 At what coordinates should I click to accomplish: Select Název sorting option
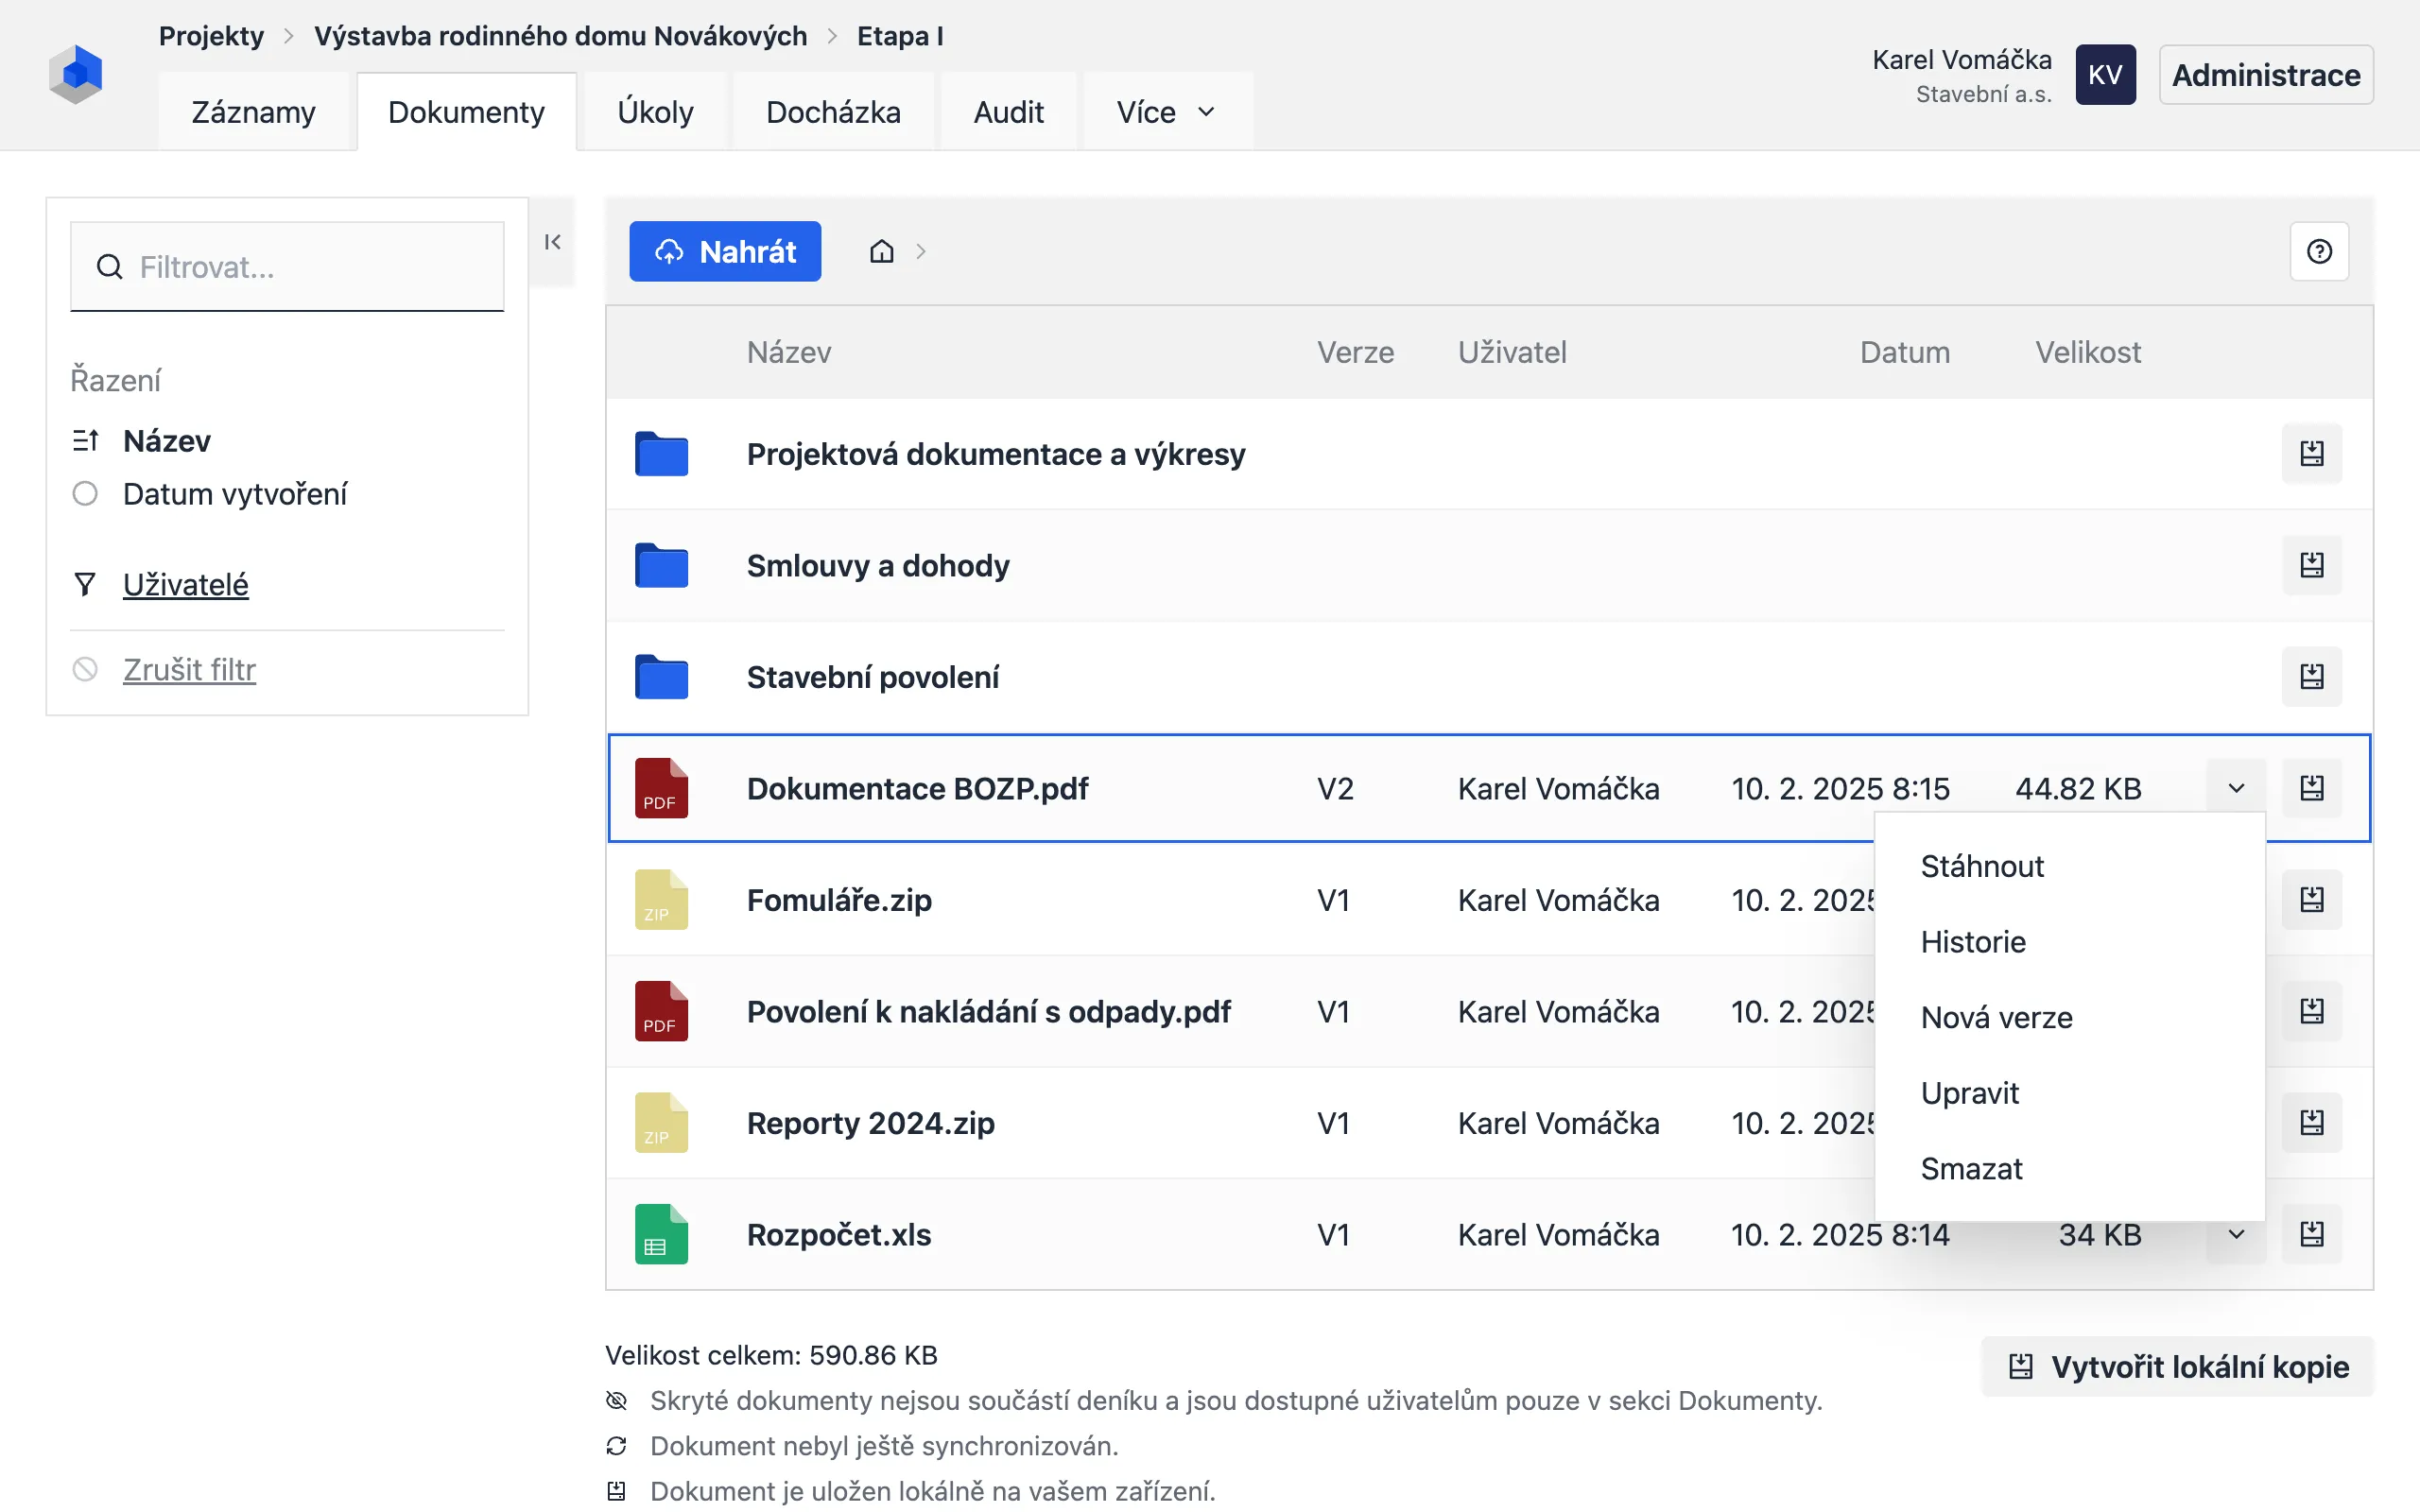tap(166, 441)
